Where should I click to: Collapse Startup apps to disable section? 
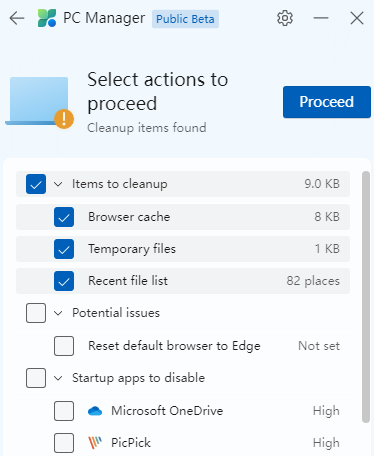(58, 378)
